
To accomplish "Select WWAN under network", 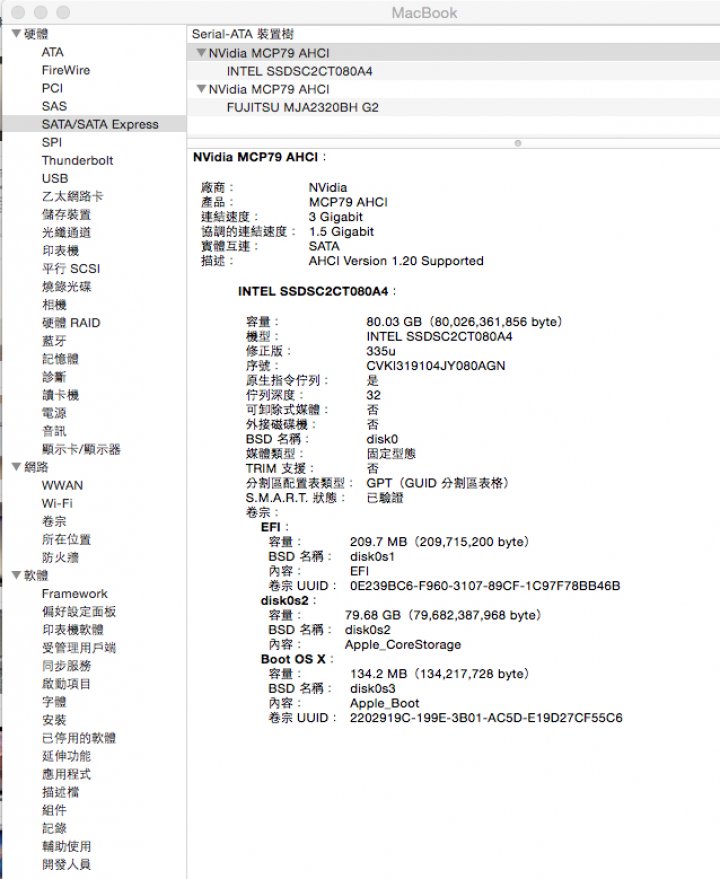I will point(62,485).
